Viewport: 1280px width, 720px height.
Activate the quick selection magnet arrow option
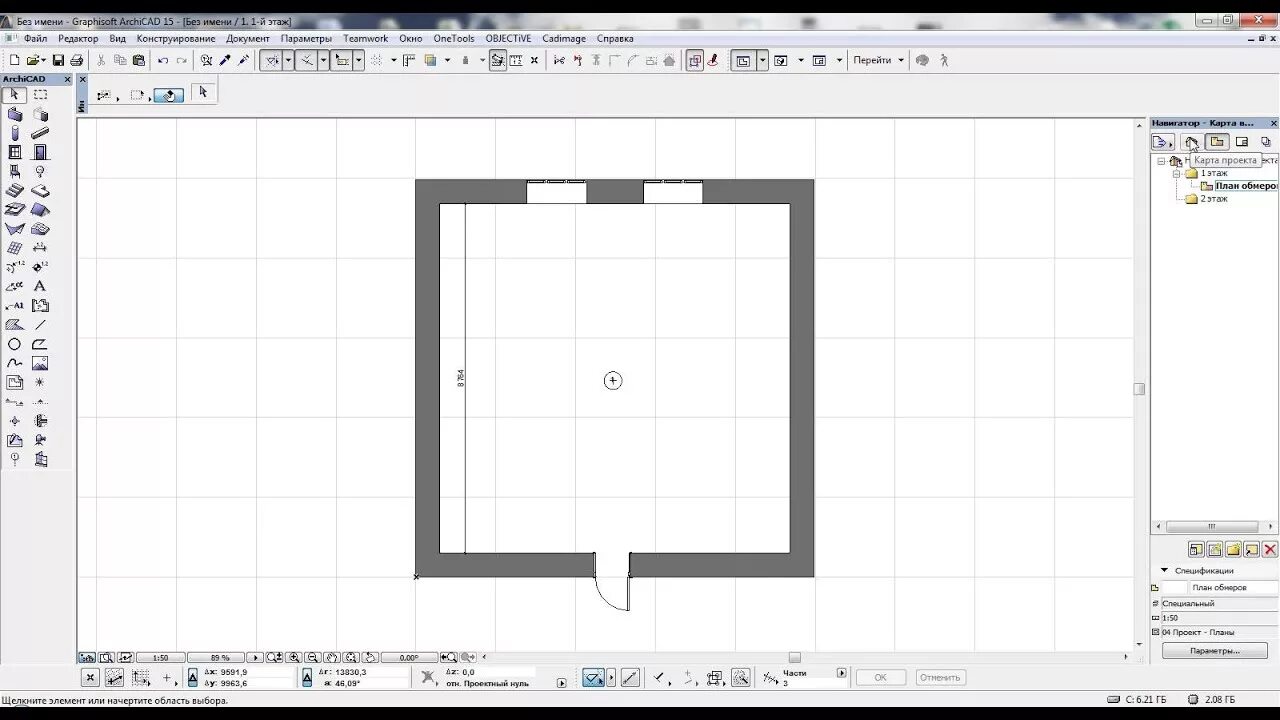168,95
